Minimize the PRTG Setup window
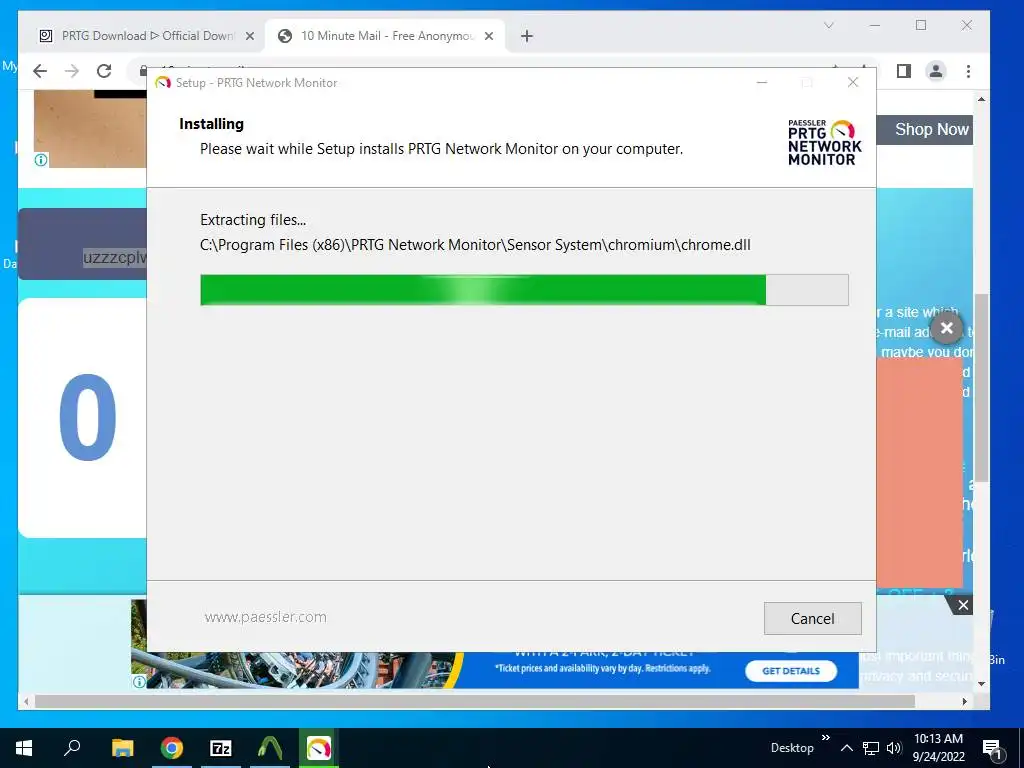The width and height of the screenshot is (1024, 768). tap(761, 82)
